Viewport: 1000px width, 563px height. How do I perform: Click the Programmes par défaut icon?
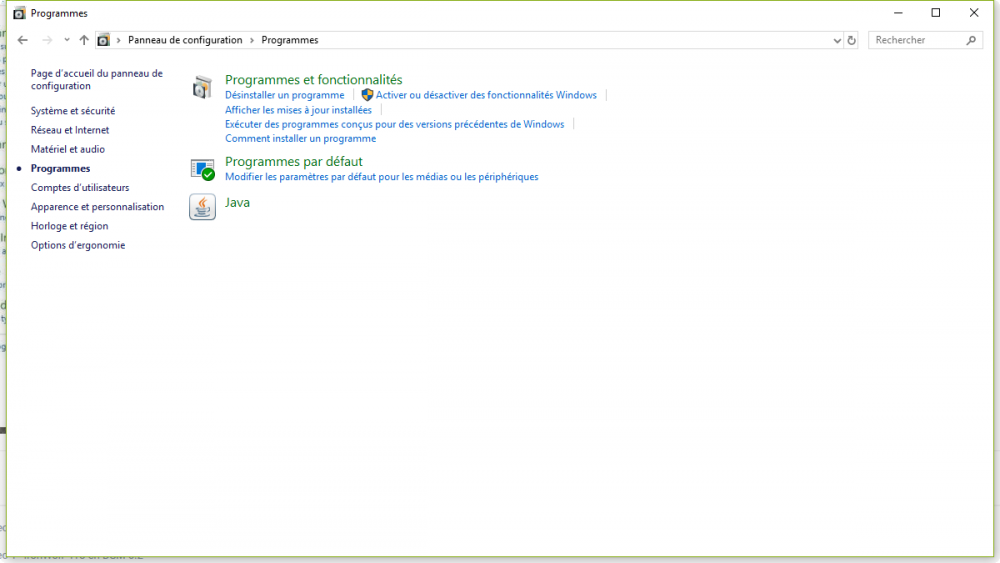click(202, 170)
